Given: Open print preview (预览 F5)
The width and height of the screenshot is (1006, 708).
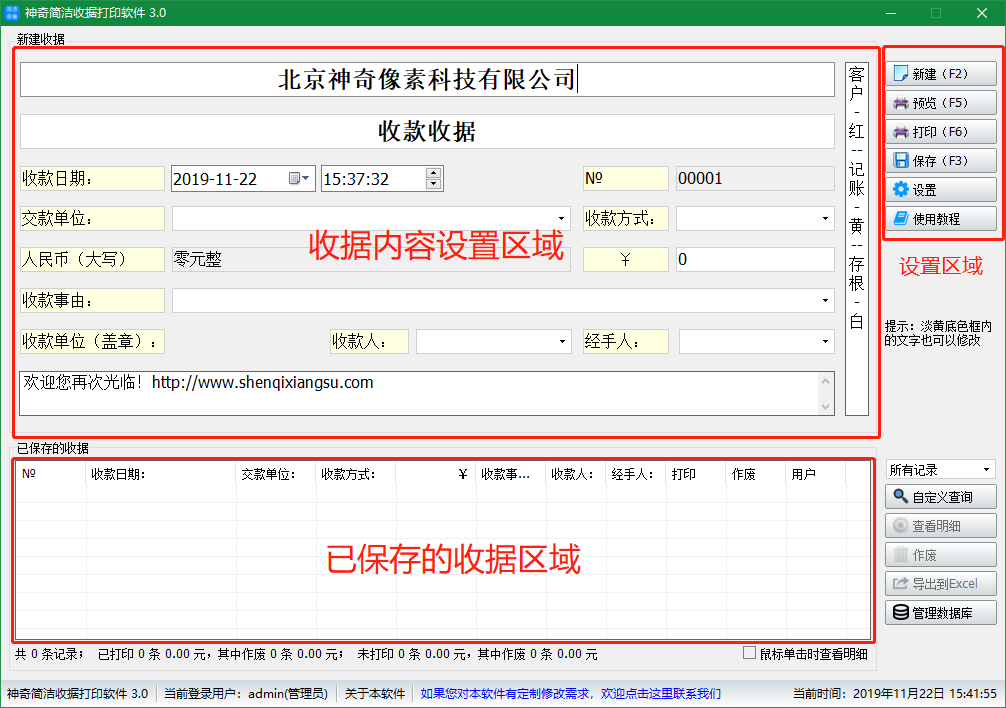Looking at the screenshot, I should [x=940, y=103].
